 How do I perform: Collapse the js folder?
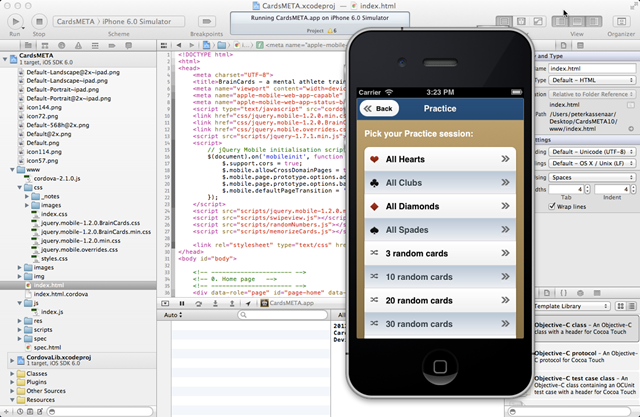[x=20, y=303]
